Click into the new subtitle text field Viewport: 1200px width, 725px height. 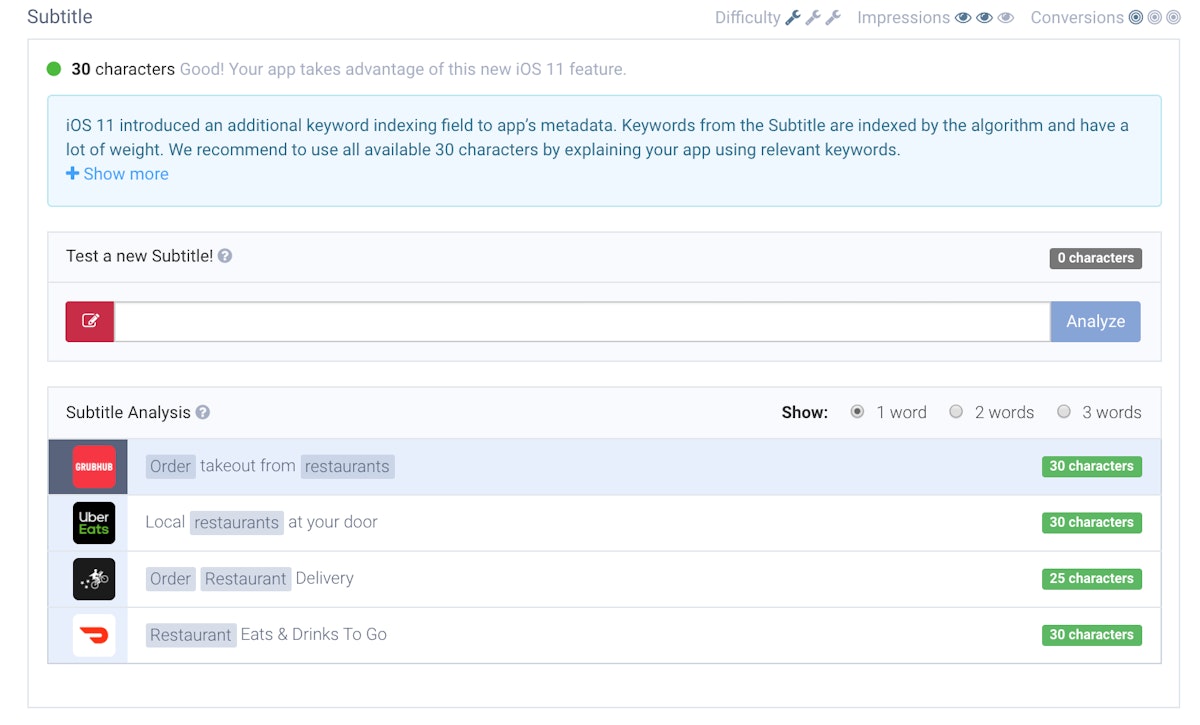tap(582, 322)
